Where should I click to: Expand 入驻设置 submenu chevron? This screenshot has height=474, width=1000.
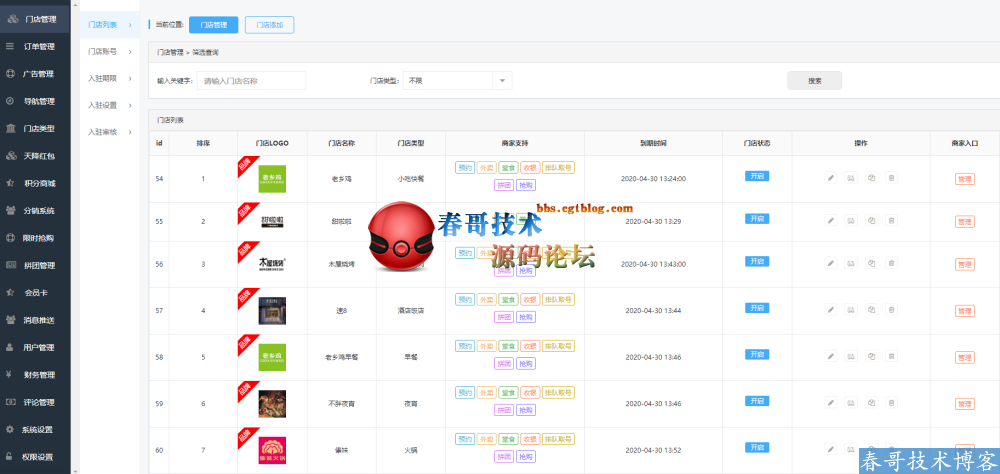pyautogui.click(x=130, y=105)
